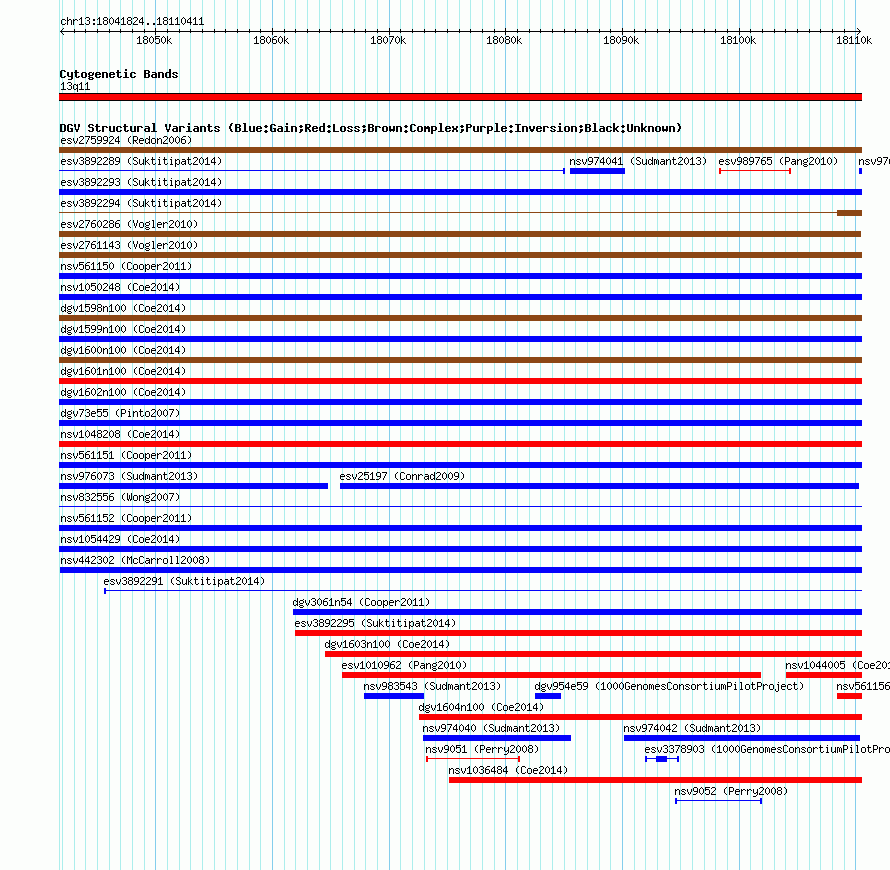Click the dgv954e59 short blue bar
890x870 pixels.
(x=548, y=696)
